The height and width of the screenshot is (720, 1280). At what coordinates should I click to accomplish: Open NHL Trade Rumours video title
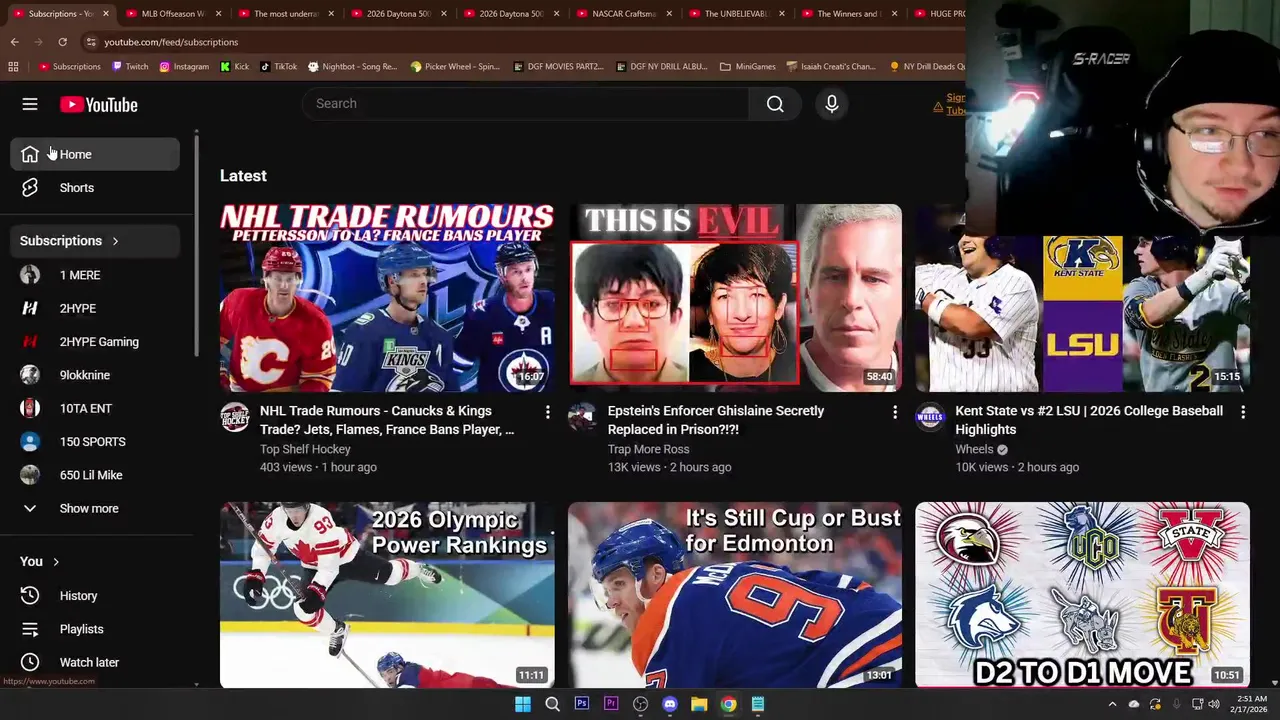pyautogui.click(x=387, y=420)
